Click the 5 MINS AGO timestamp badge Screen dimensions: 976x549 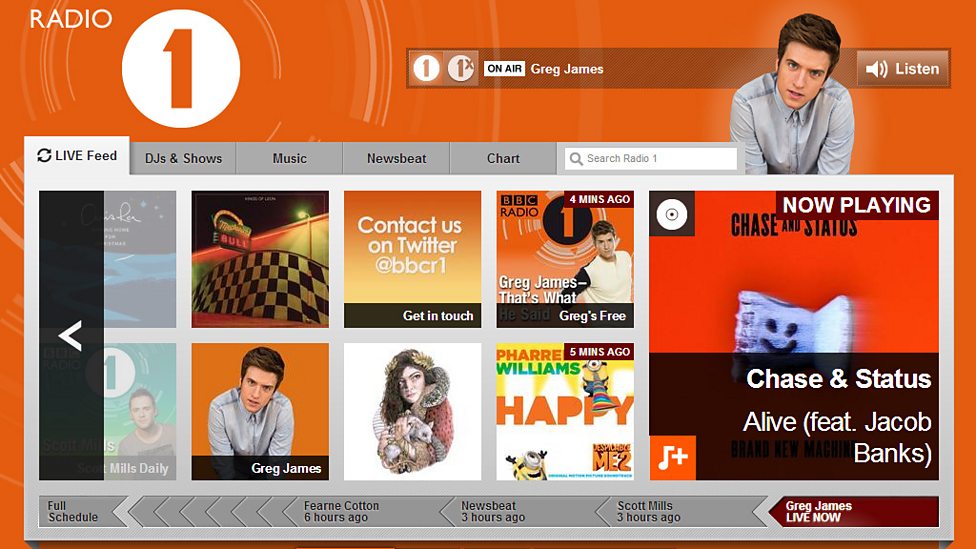click(599, 352)
